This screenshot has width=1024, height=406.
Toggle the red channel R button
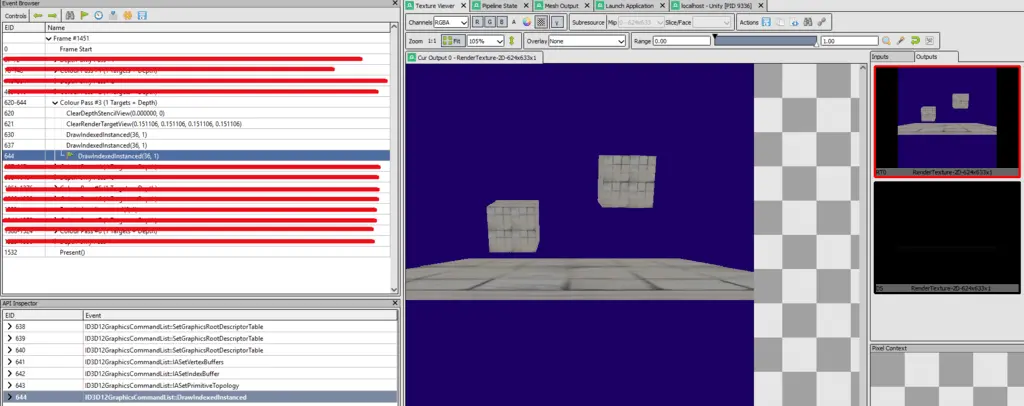tap(478, 22)
